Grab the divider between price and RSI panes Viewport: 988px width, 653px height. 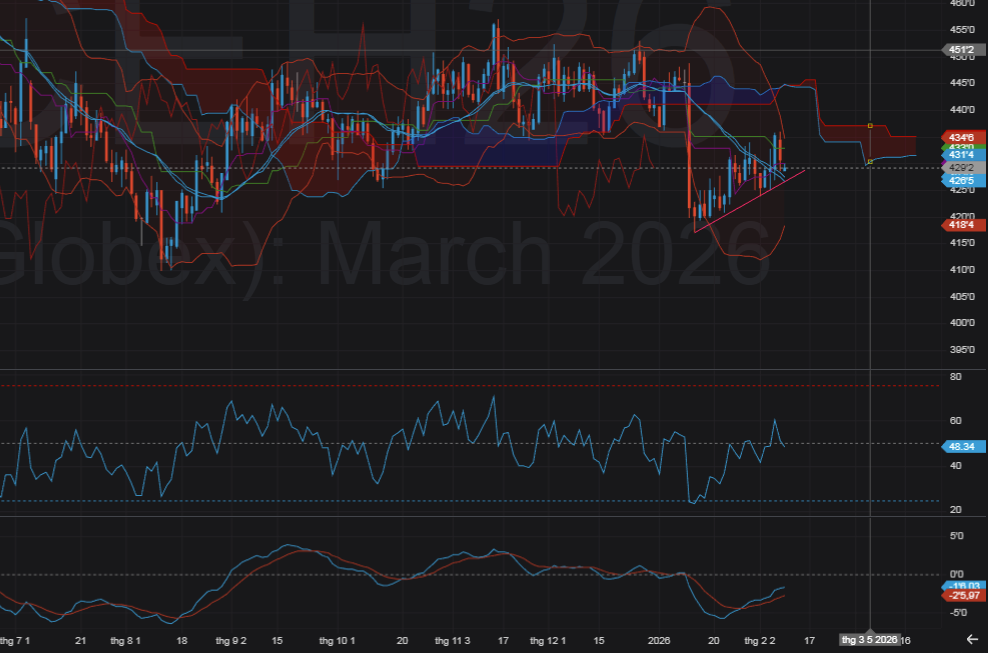(470, 369)
